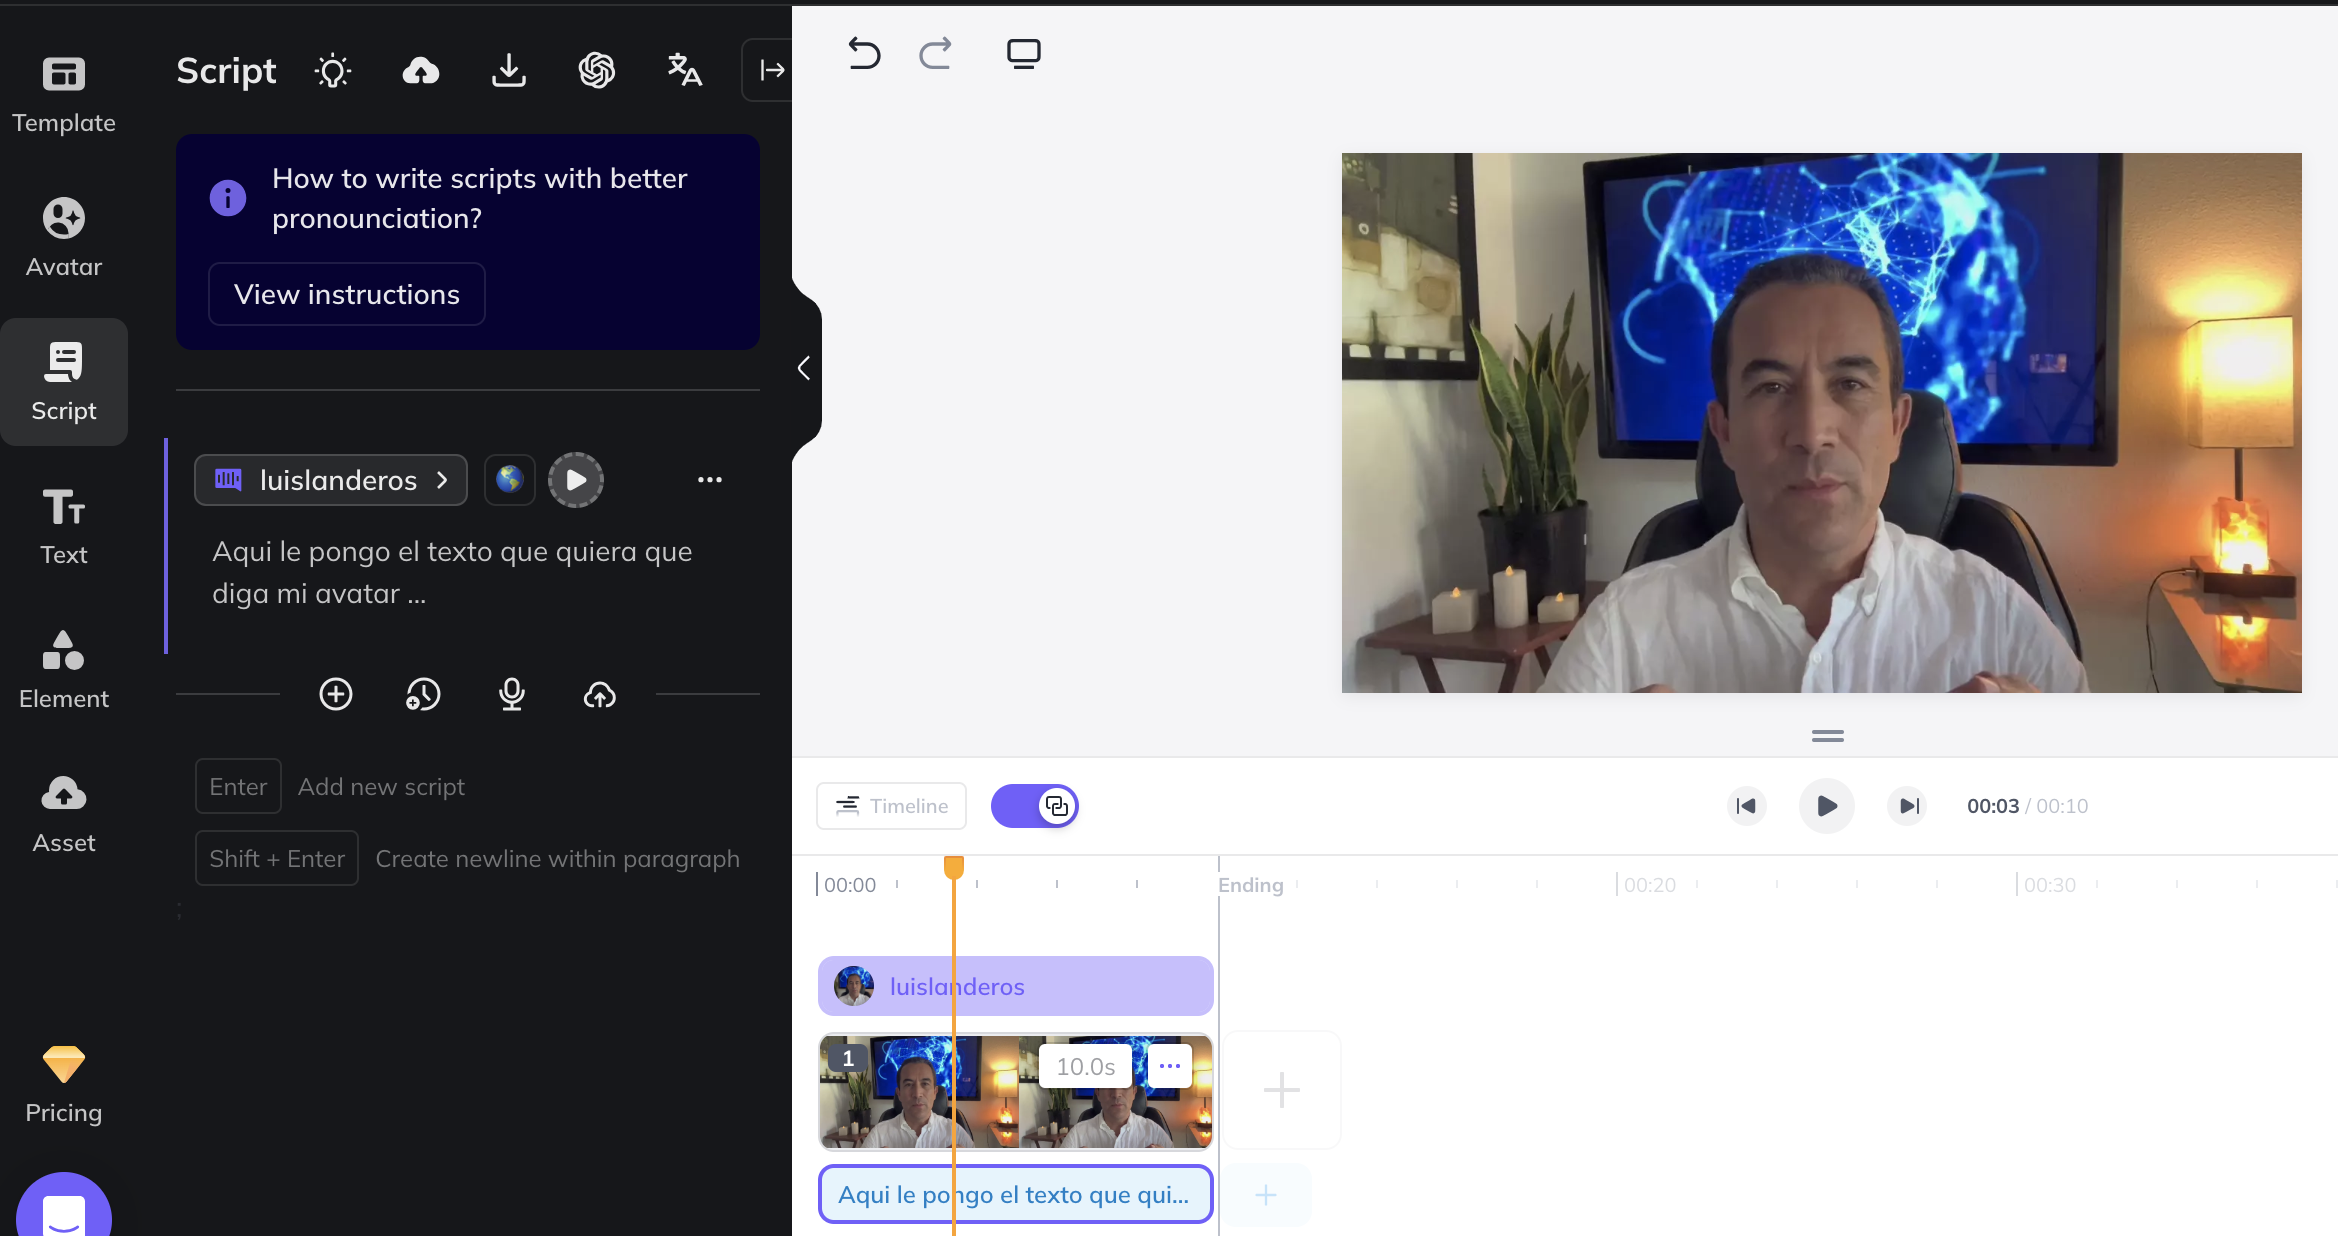Switch to the Avatar tab
Screen dimensions: 2338x1236
coord(63,236)
